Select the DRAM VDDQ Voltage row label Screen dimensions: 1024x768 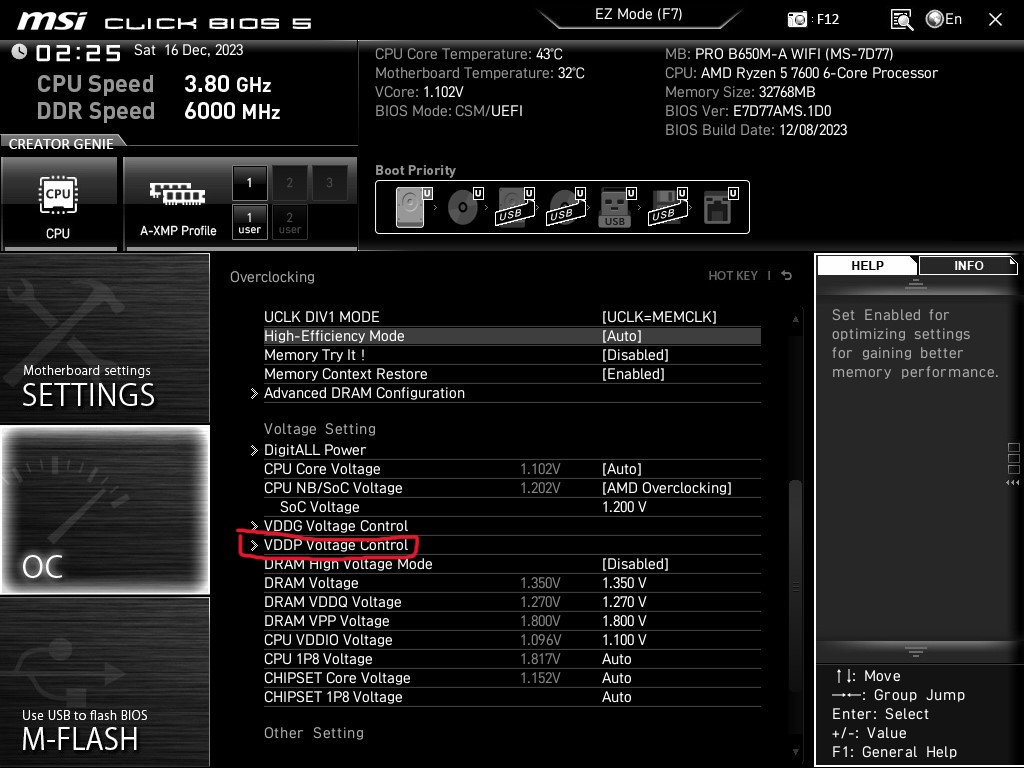(x=332, y=601)
